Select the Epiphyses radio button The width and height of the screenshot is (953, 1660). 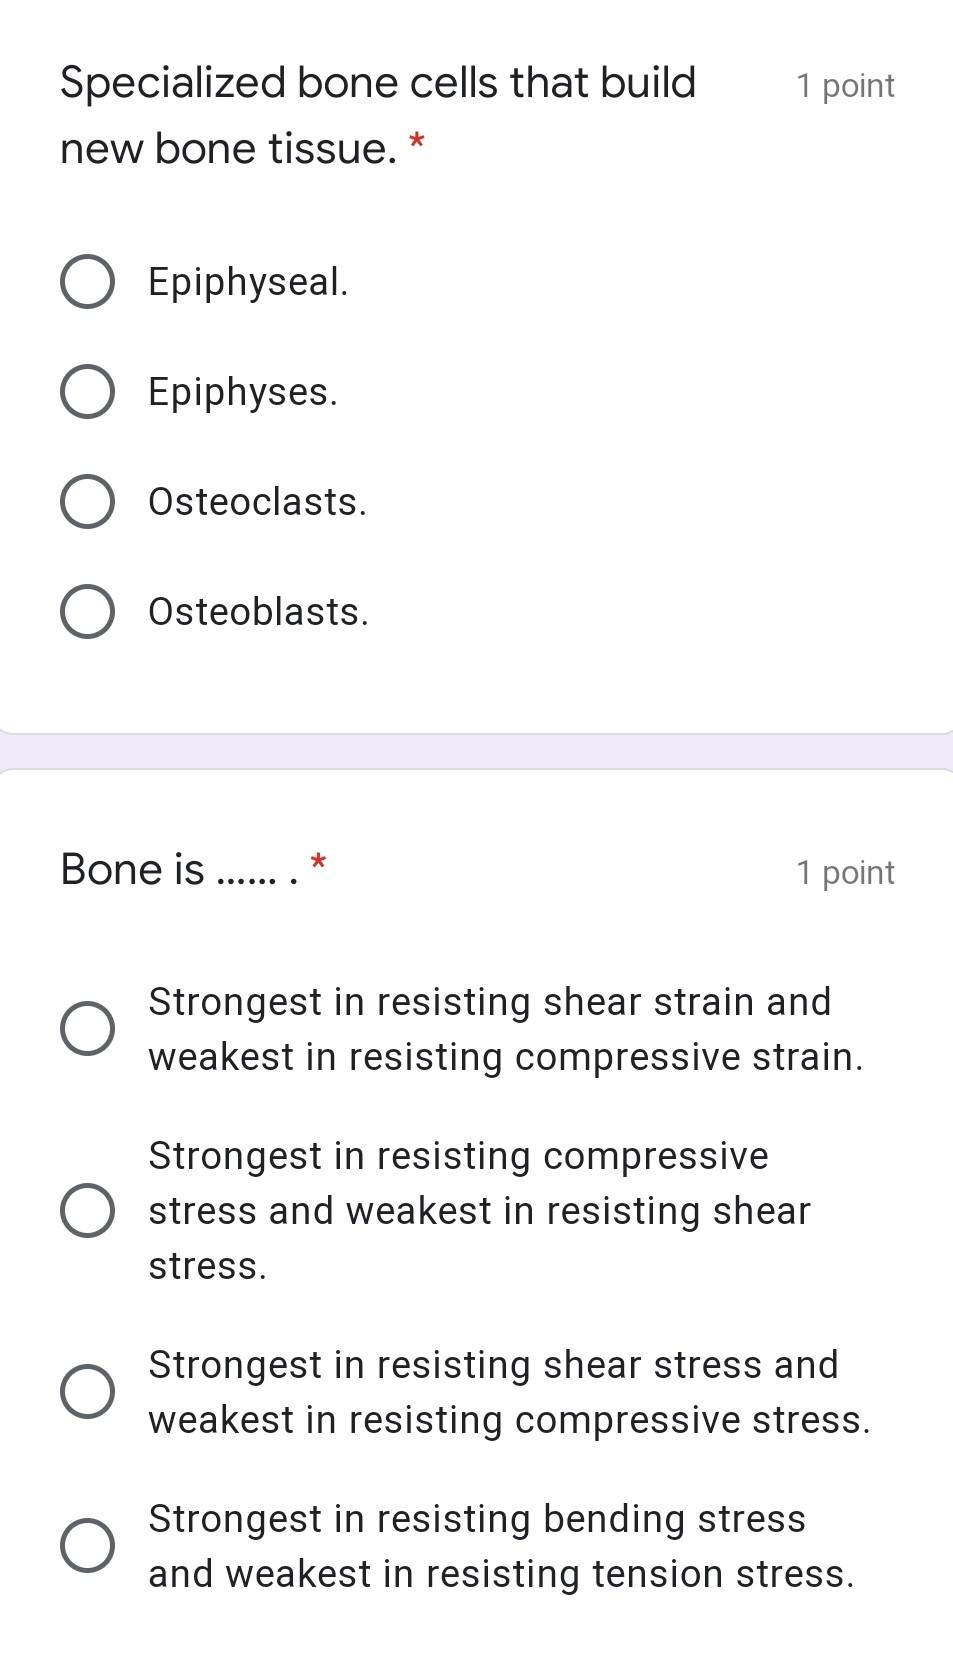point(87,392)
